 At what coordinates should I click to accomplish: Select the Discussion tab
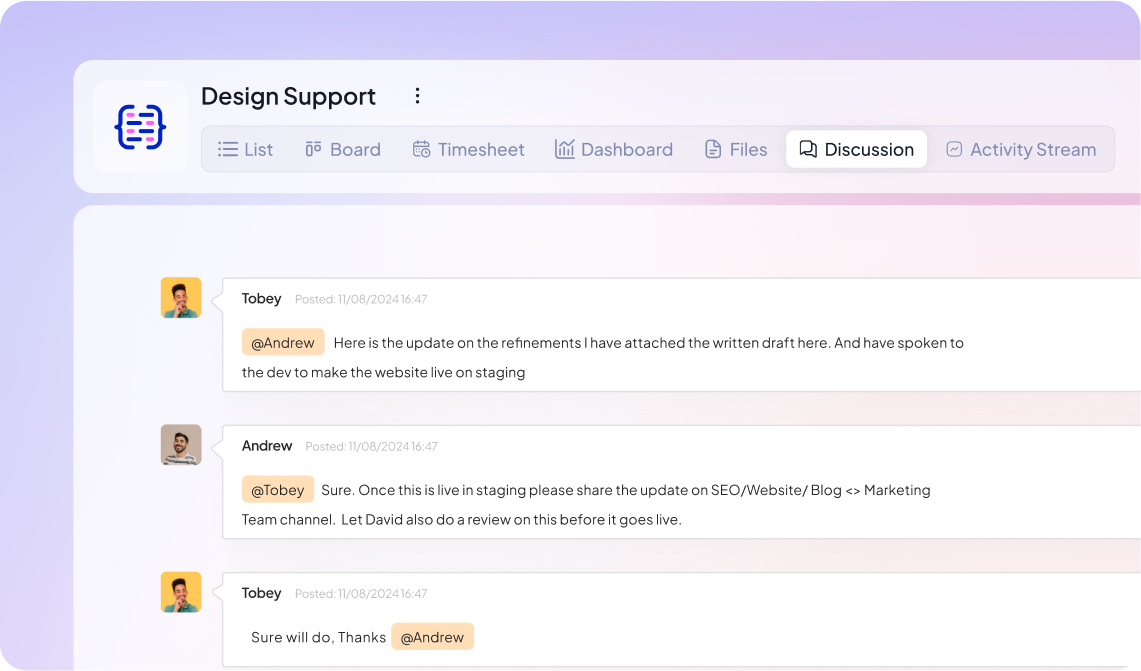[856, 149]
